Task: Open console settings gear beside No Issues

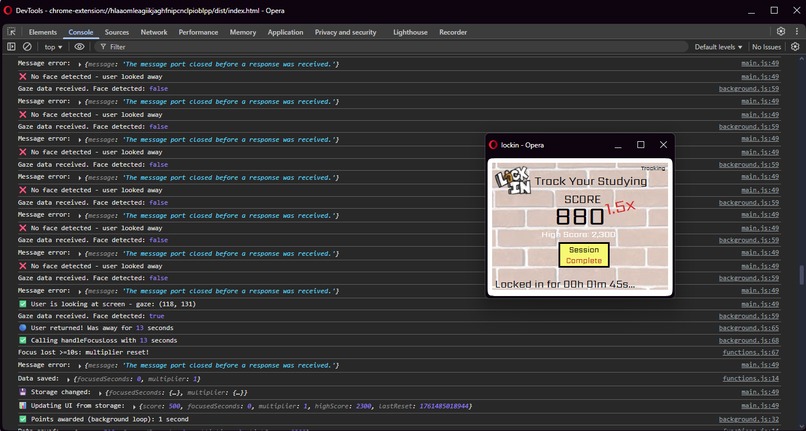Action: coord(795,47)
